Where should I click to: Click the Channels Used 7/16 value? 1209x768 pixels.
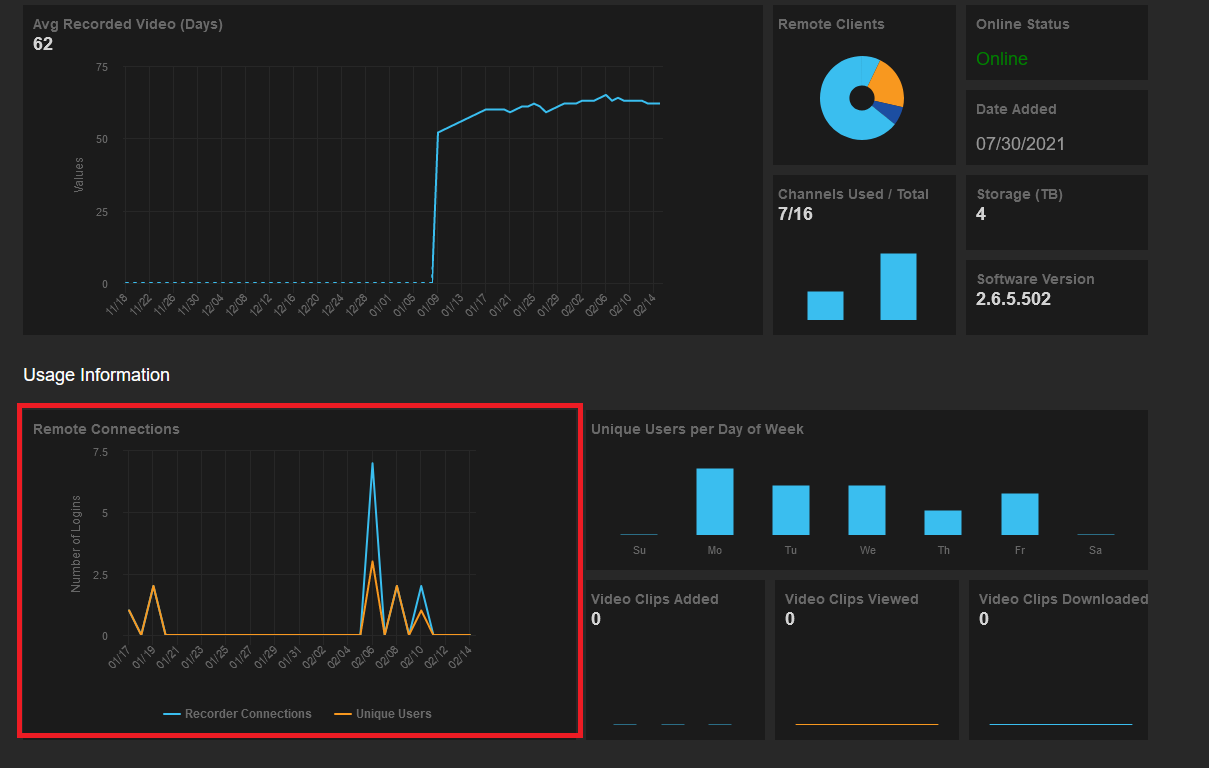796,214
